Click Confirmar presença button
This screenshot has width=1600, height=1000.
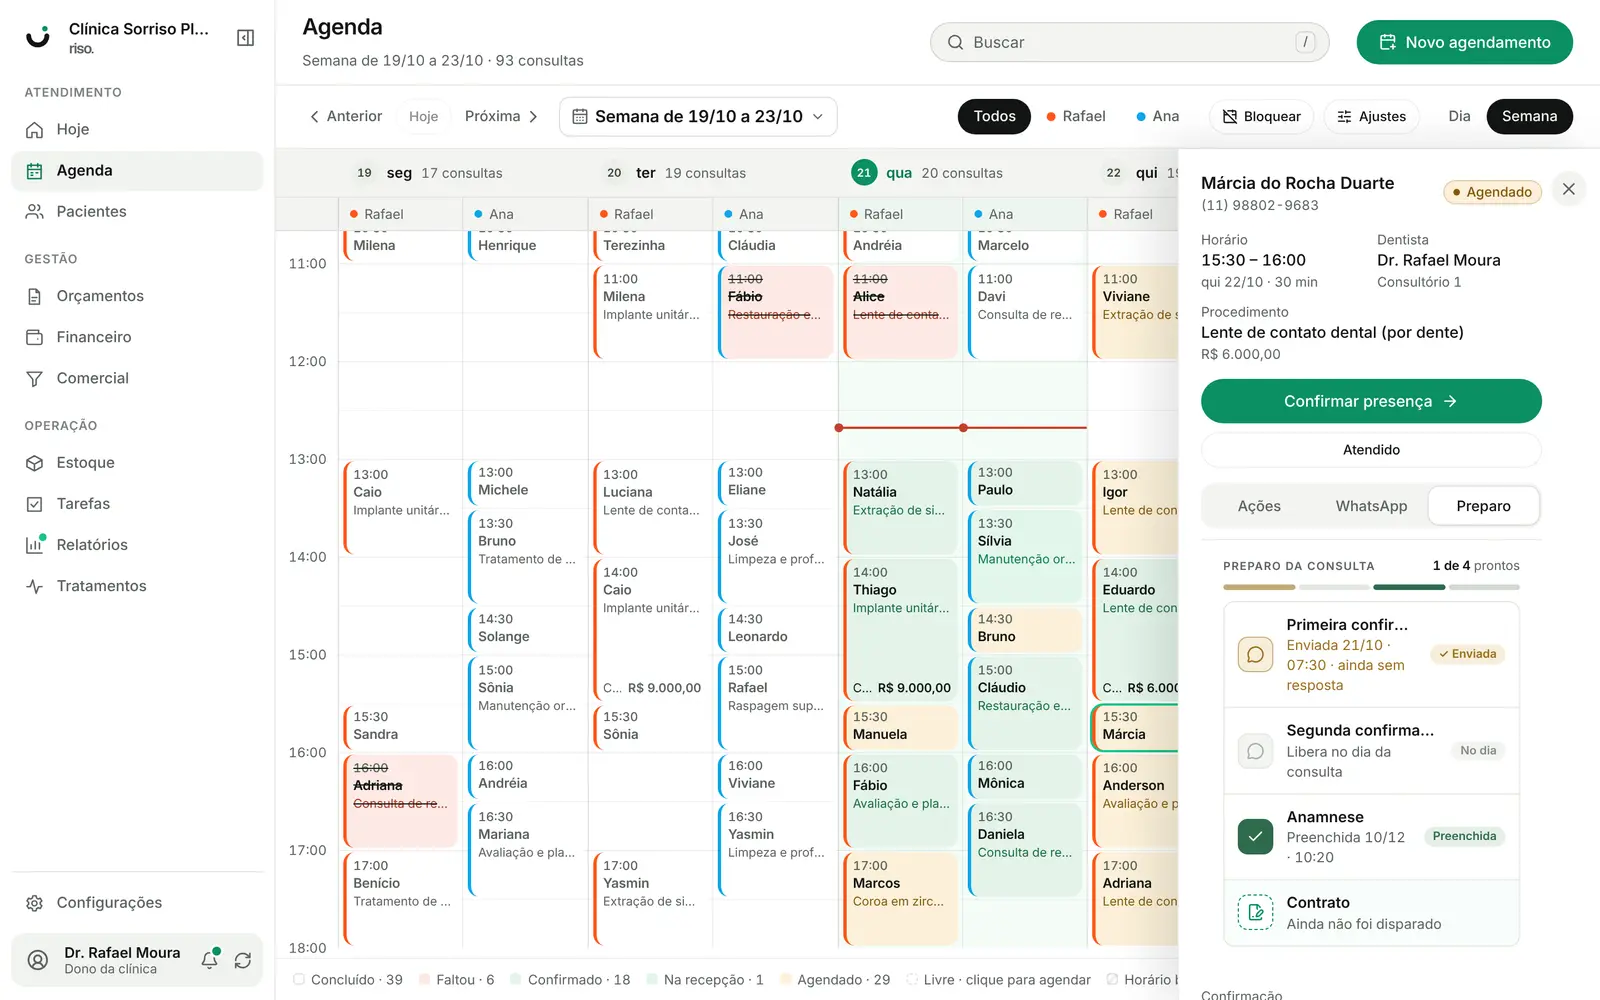1371,401
